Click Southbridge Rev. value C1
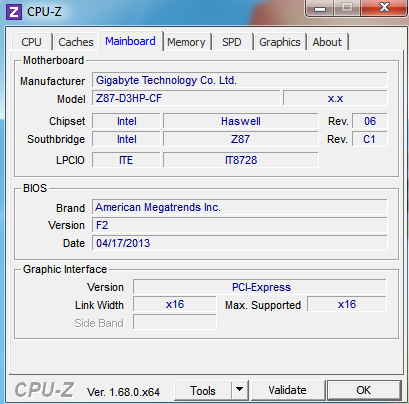This screenshot has width=409, height=404. (x=370, y=139)
